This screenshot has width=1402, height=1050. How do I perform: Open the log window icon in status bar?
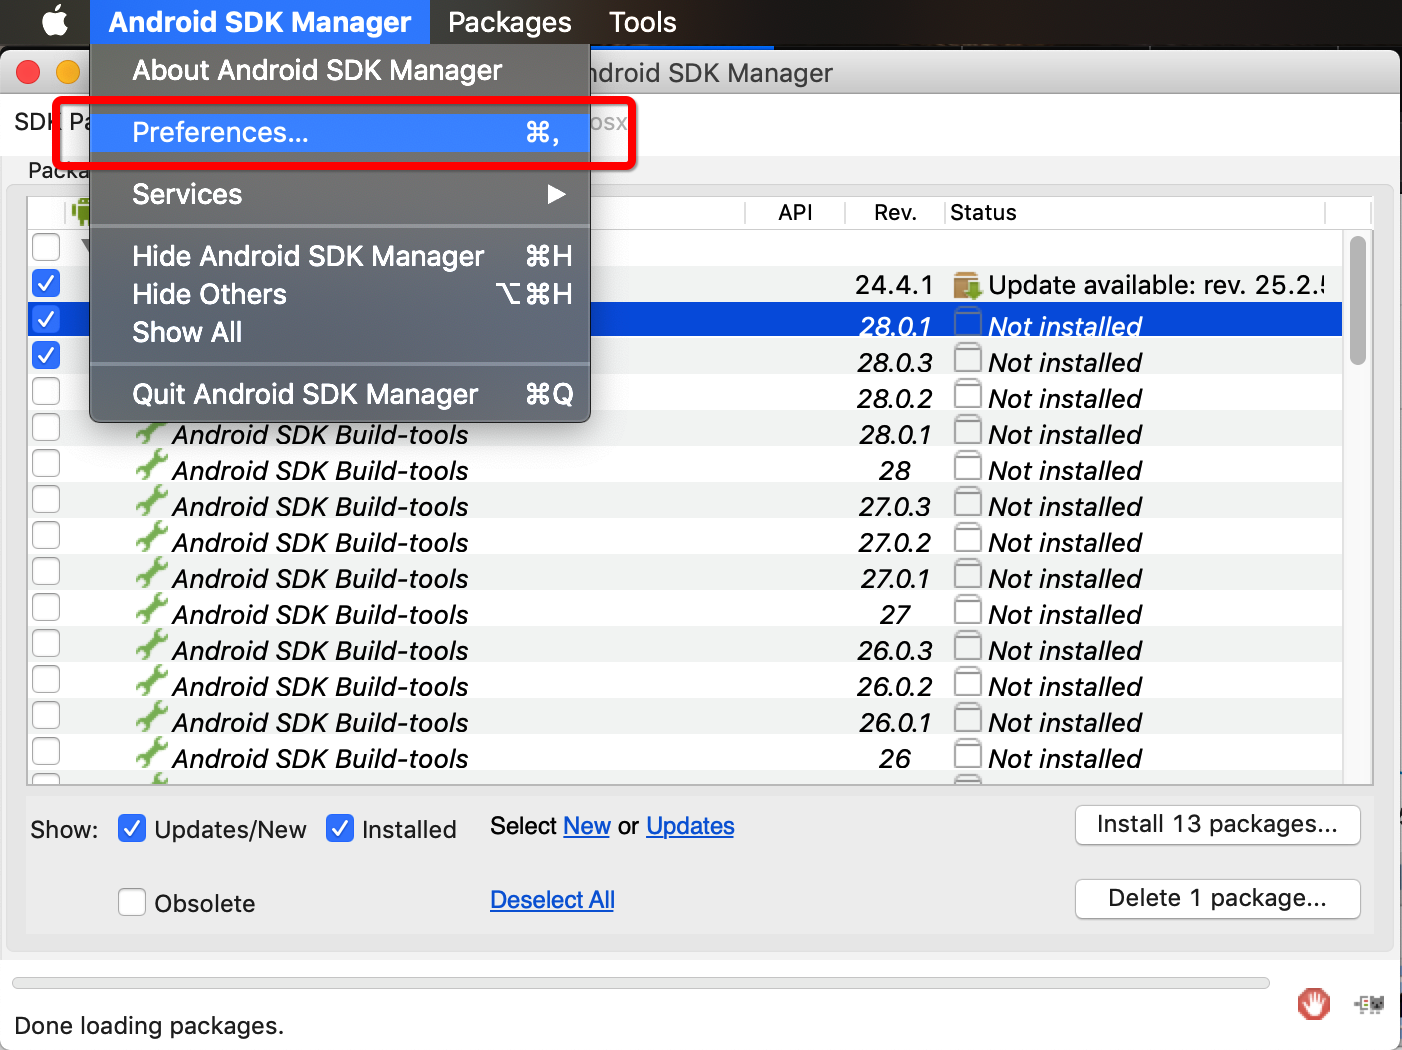click(1369, 1003)
